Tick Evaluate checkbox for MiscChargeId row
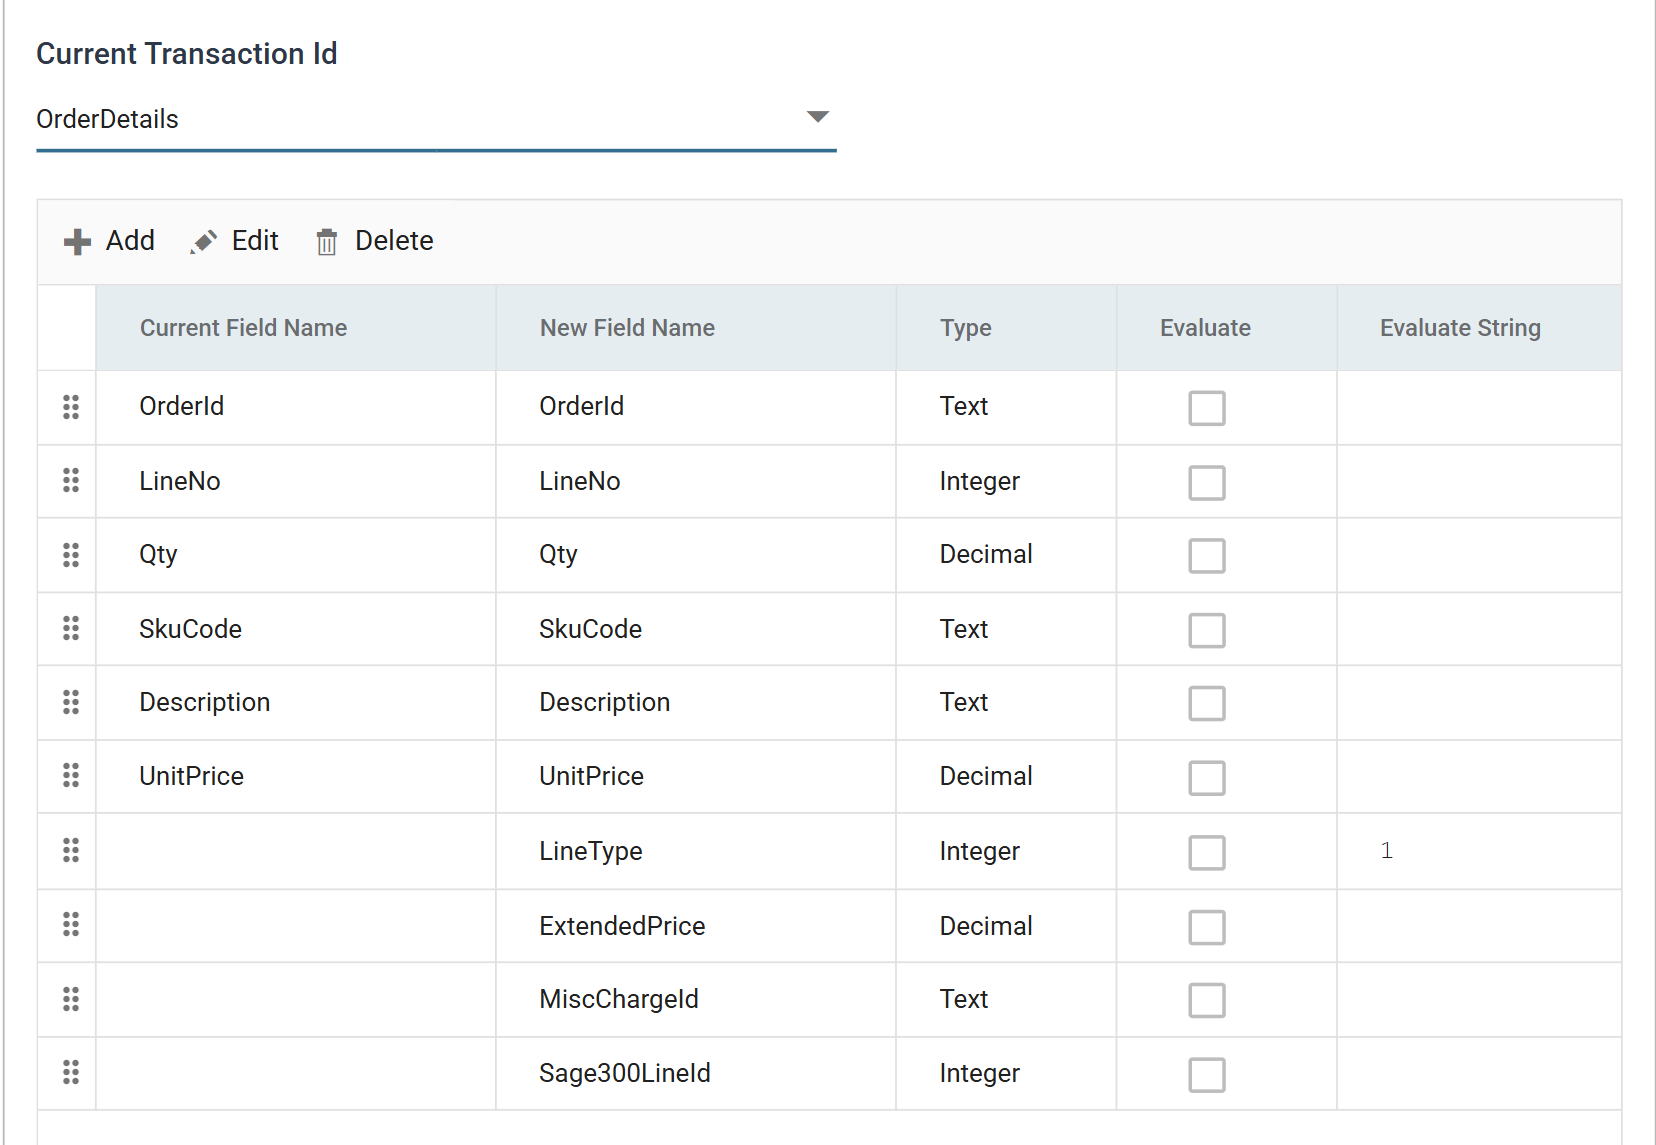Image resolution: width=1656 pixels, height=1145 pixels. click(1207, 1000)
